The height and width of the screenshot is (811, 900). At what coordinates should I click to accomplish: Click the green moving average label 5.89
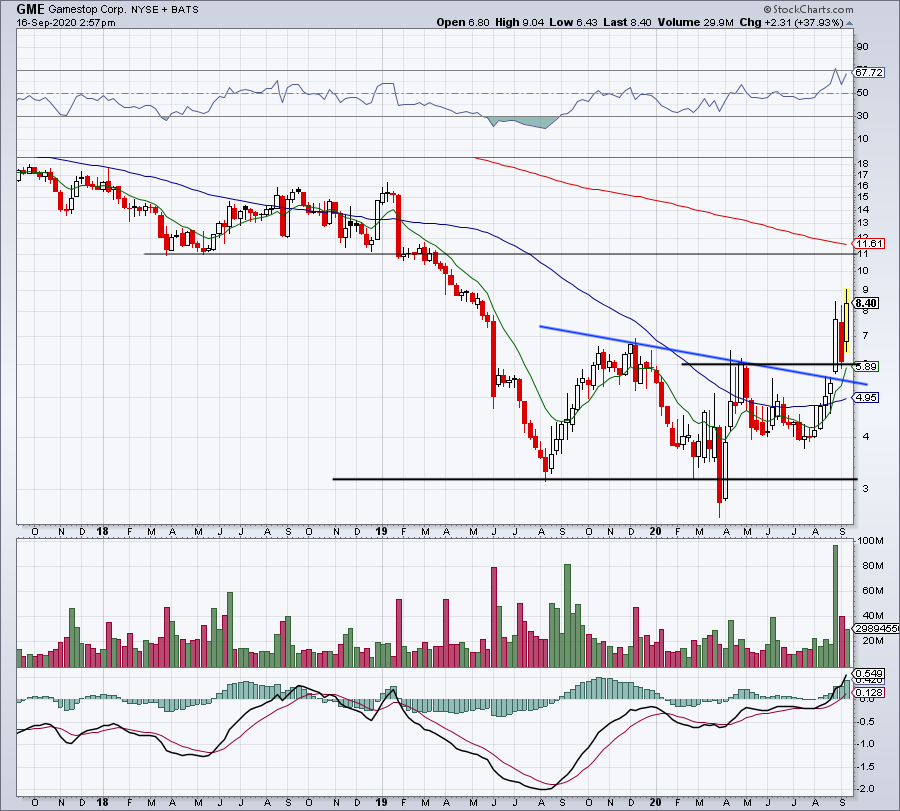(x=866, y=366)
